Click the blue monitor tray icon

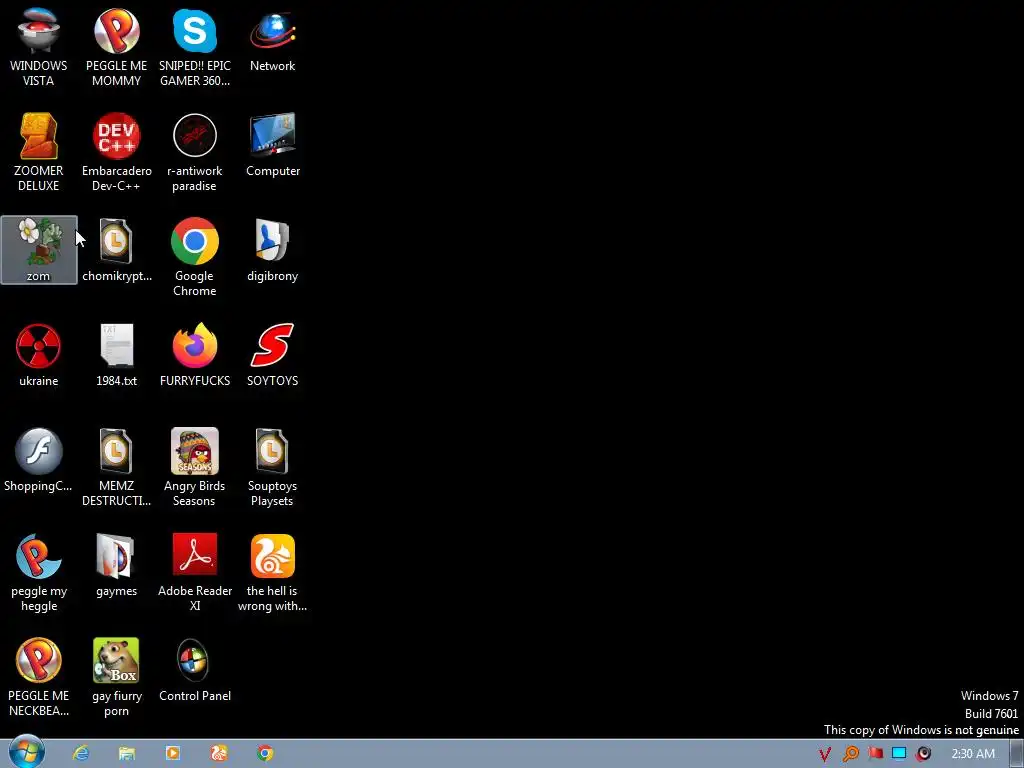(x=899, y=754)
